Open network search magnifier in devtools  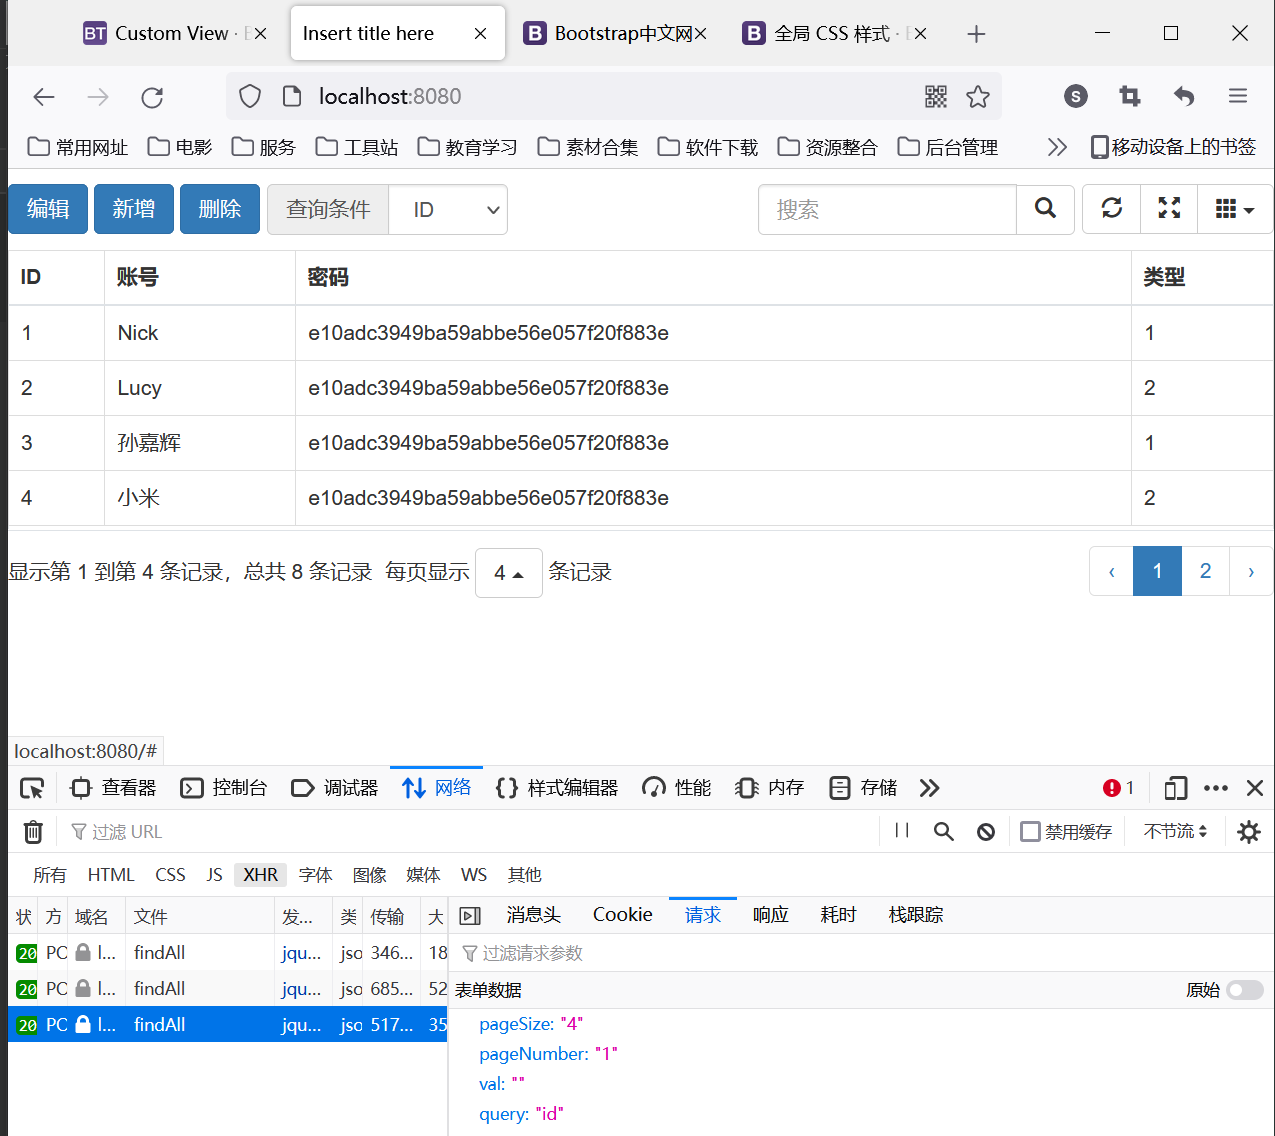[x=943, y=831]
